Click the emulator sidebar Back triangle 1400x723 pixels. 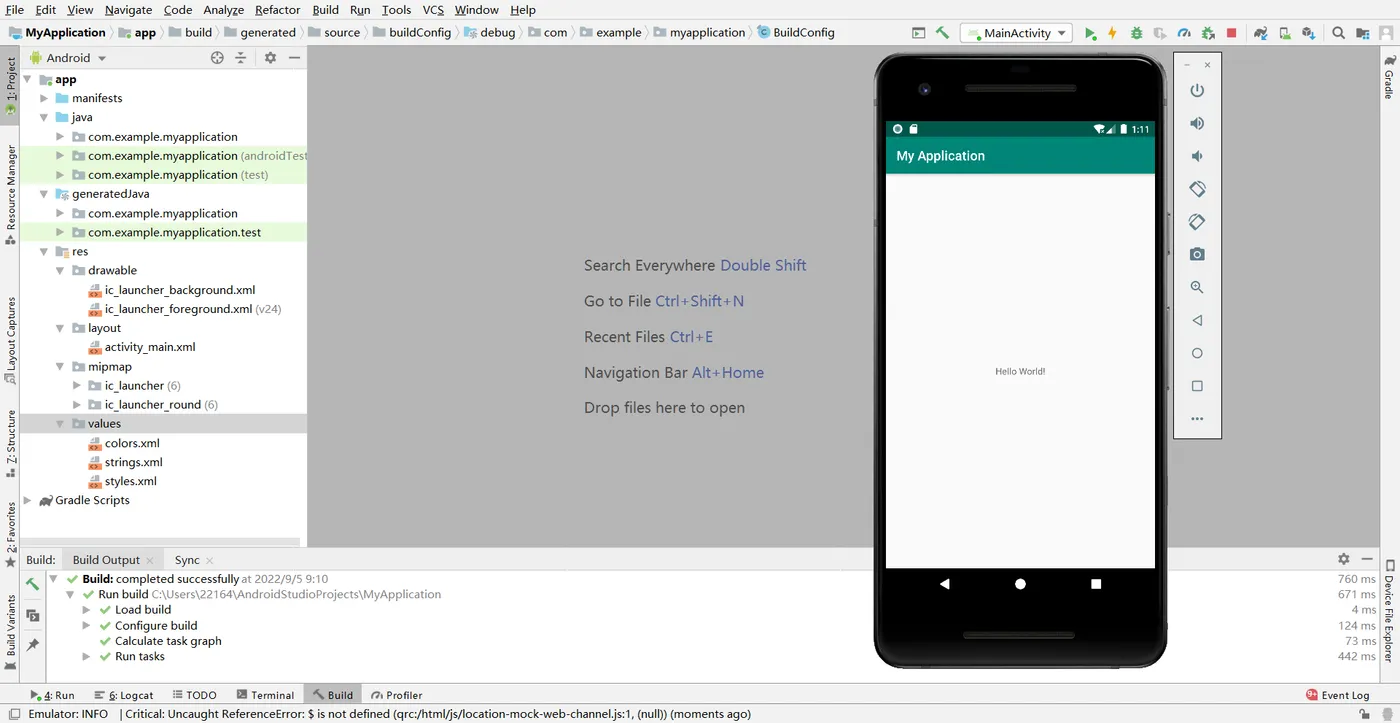click(1197, 320)
